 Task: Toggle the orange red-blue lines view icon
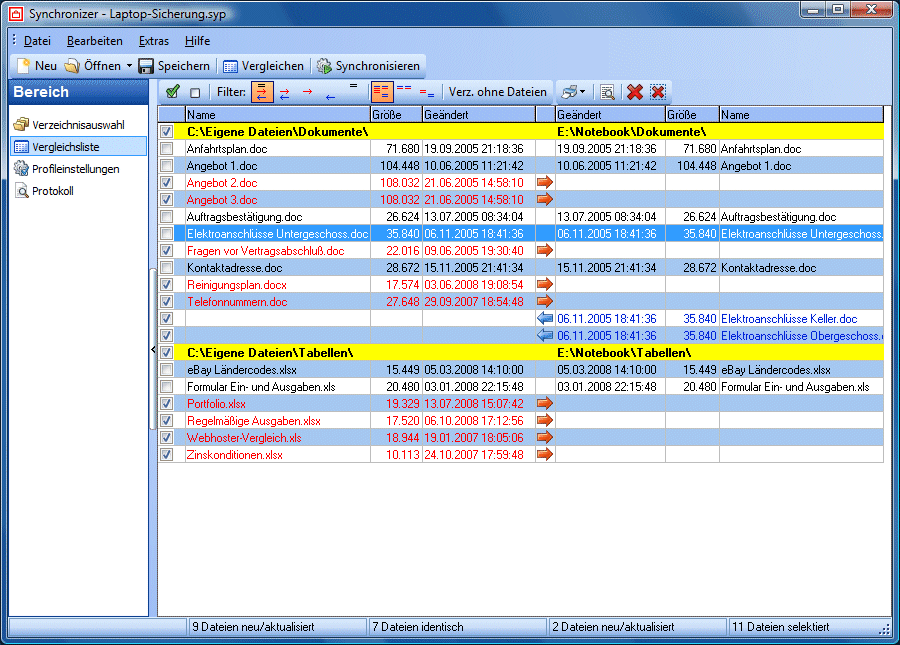tap(382, 92)
